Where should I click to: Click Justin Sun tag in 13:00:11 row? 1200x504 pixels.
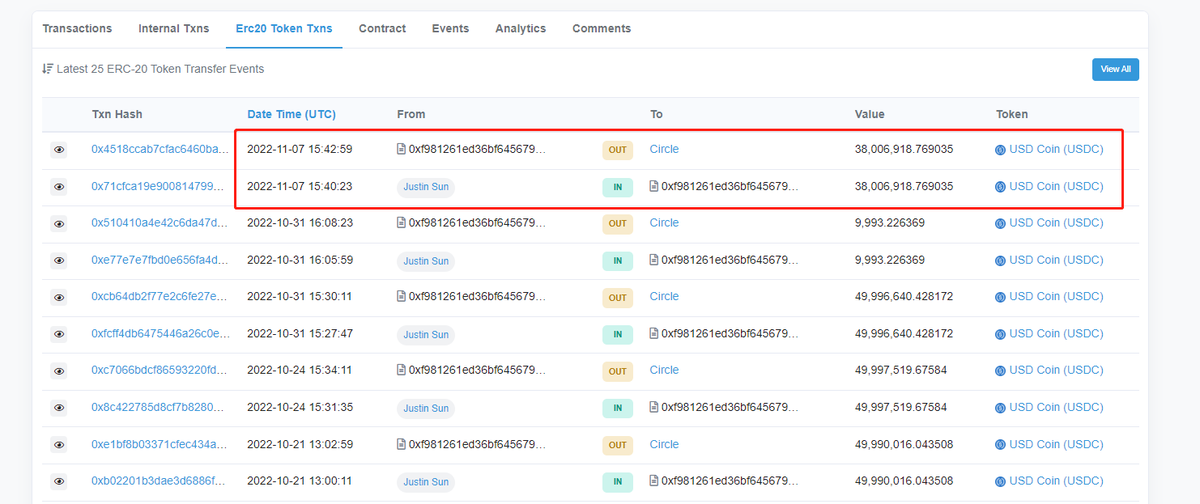426,481
